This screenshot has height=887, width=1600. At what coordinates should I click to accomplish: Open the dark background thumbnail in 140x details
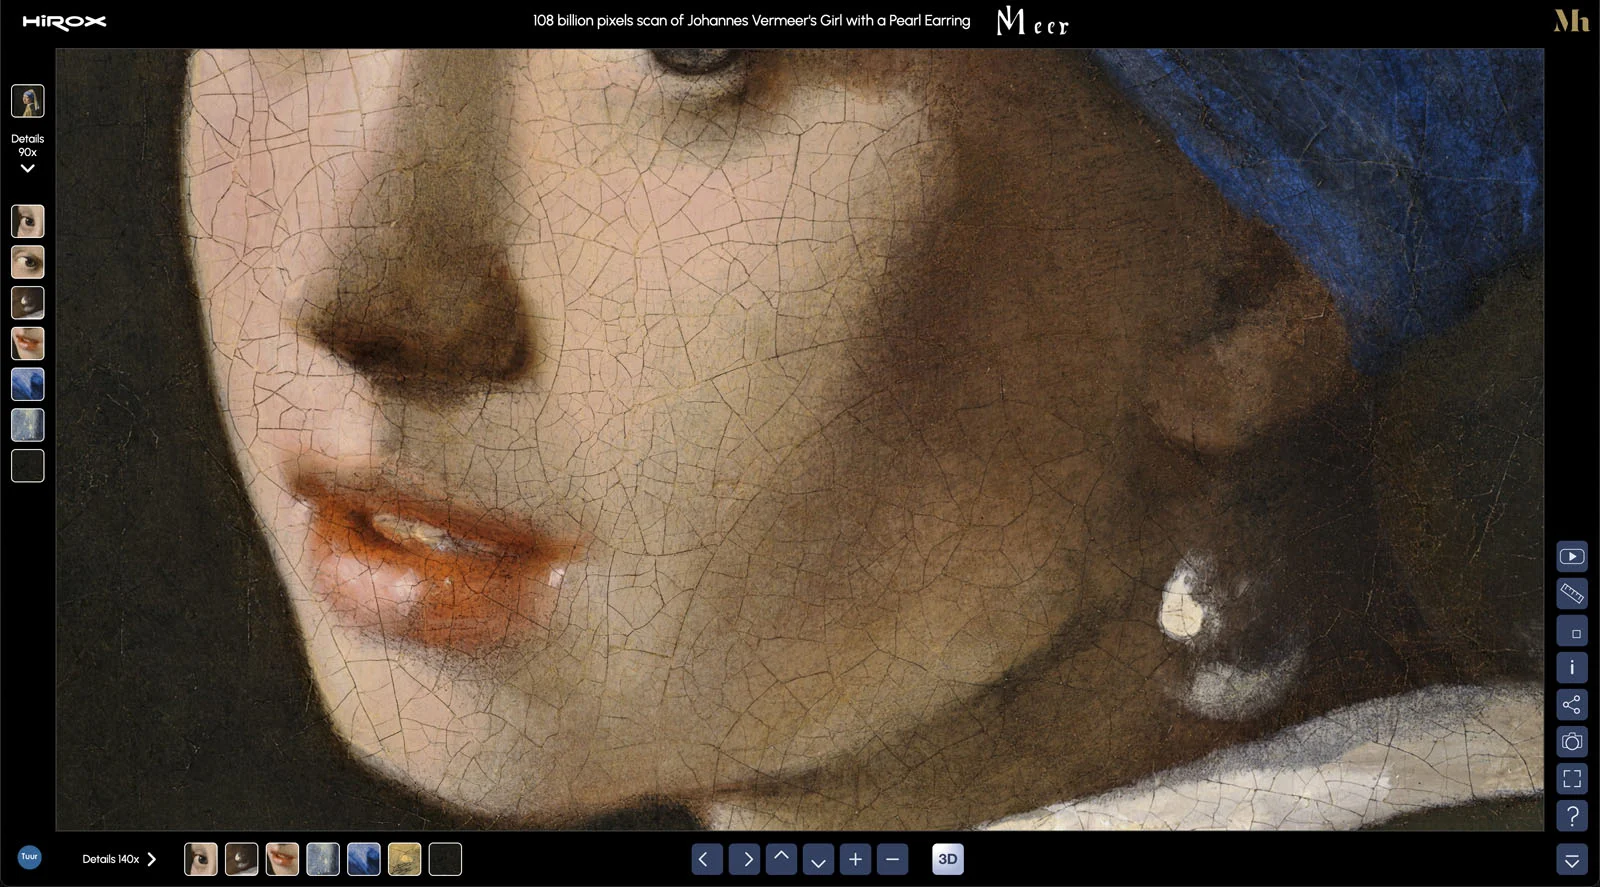[445, 859]
